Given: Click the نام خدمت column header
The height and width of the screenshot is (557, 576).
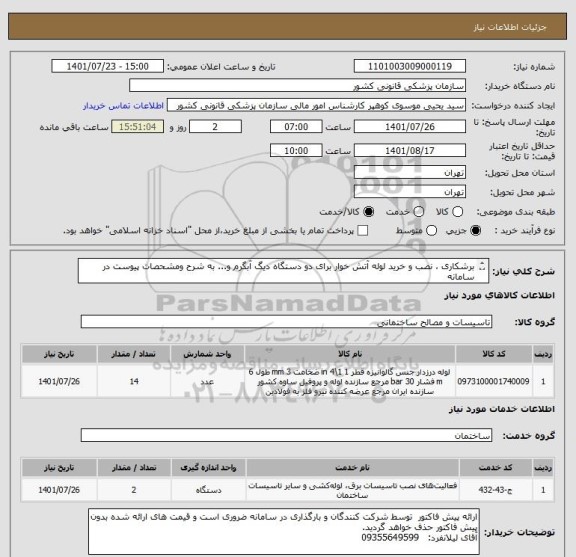Looking at the screenshot, I should tap(352, 468).
